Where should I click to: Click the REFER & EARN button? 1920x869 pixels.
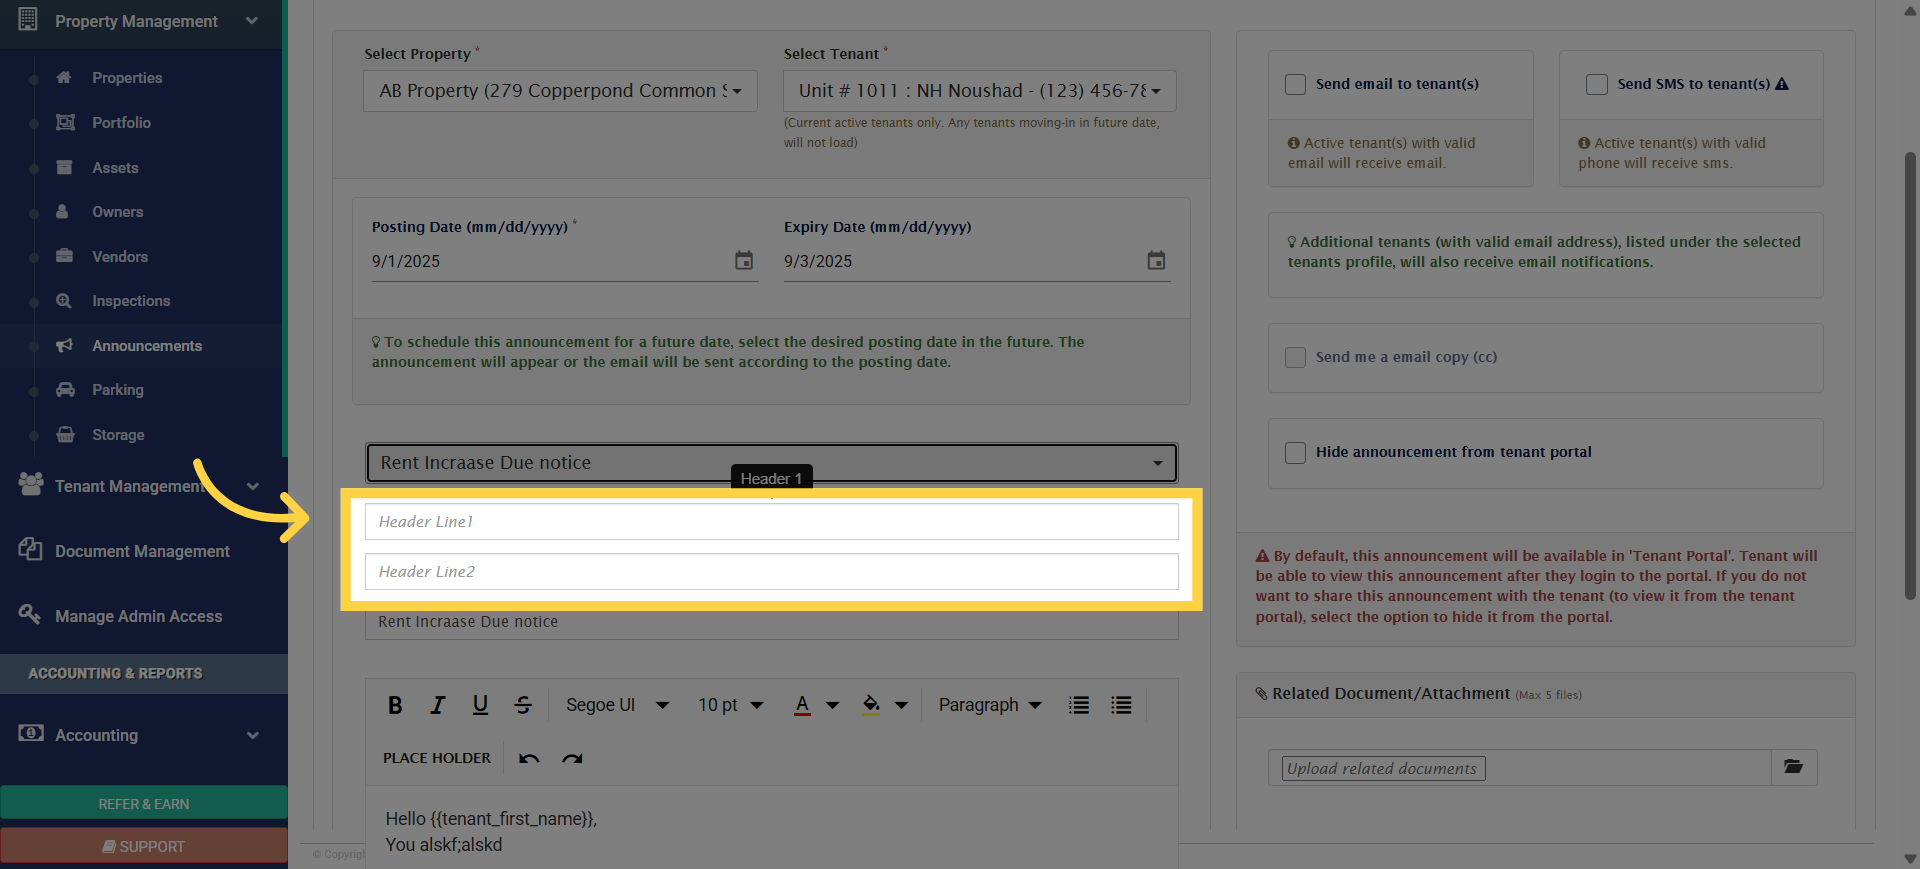point(144,803)
